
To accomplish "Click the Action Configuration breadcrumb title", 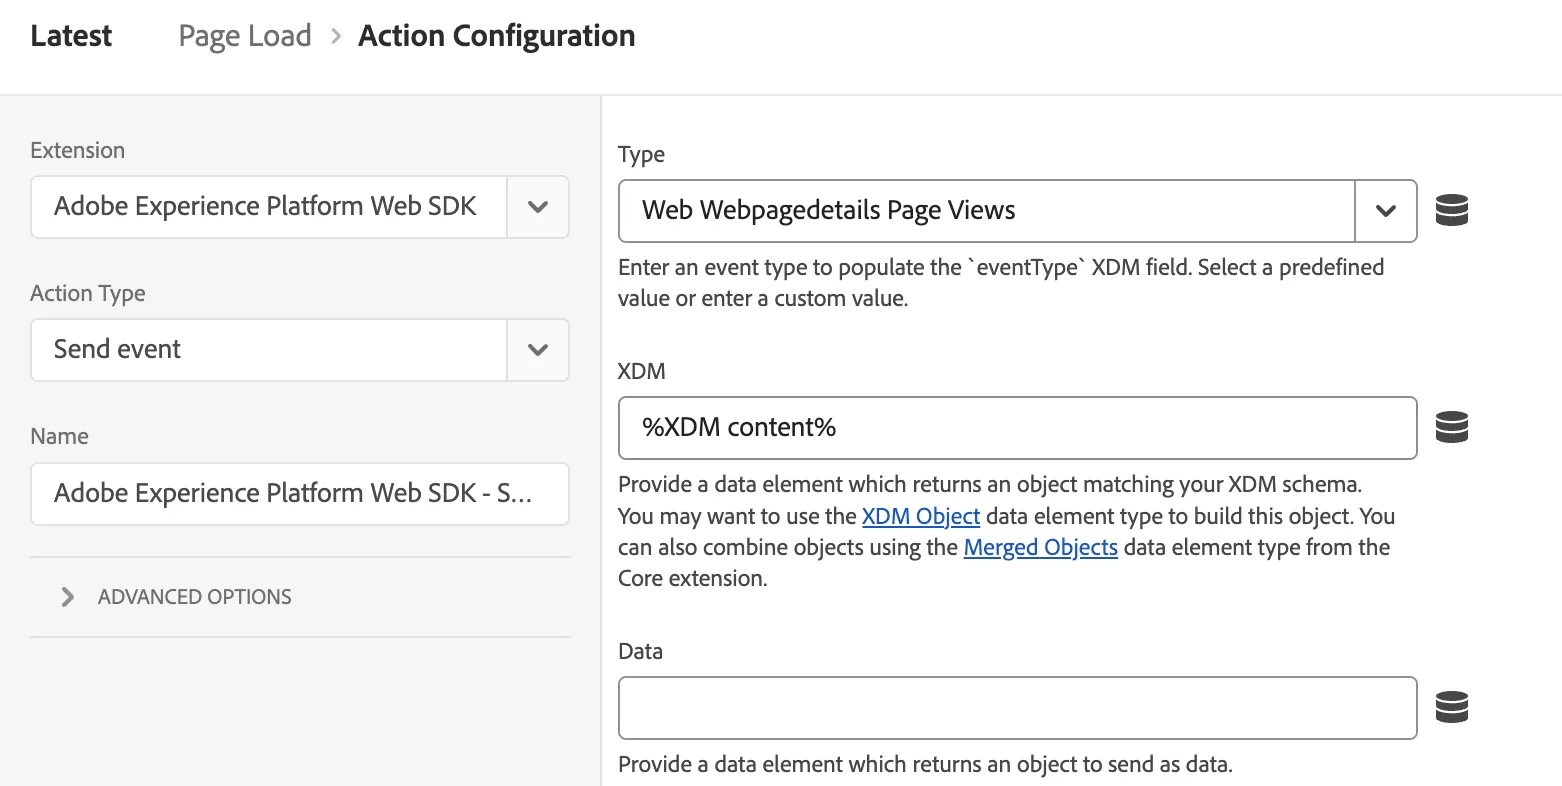I will pyautogui.click(x=497, y=36).
